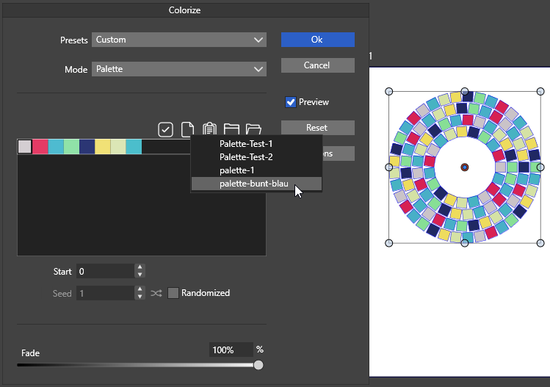Click the blank page new-palette icon
Screen dimensions: 550x387
pyautogui.click(x=187, y=129)
